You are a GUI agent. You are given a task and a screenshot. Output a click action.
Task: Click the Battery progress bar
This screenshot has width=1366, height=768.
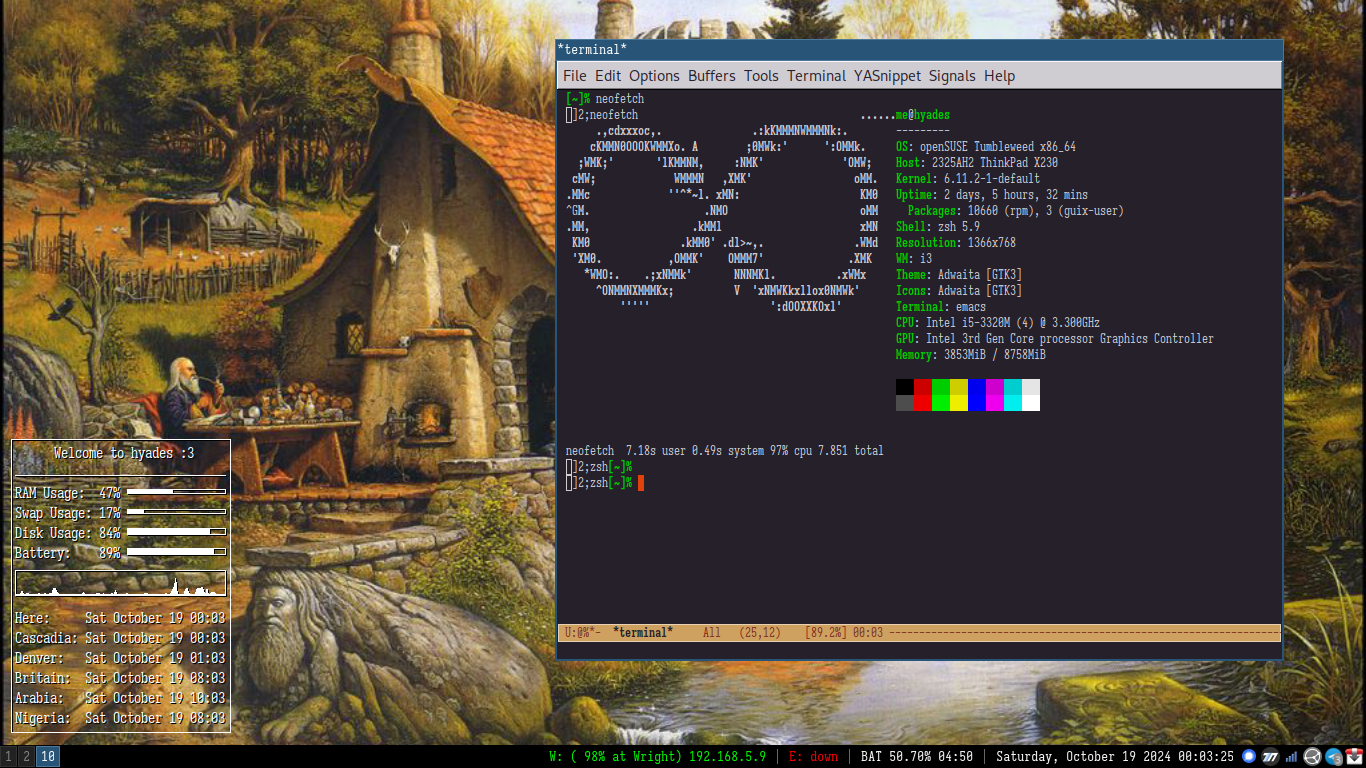[x=176, y=552]
